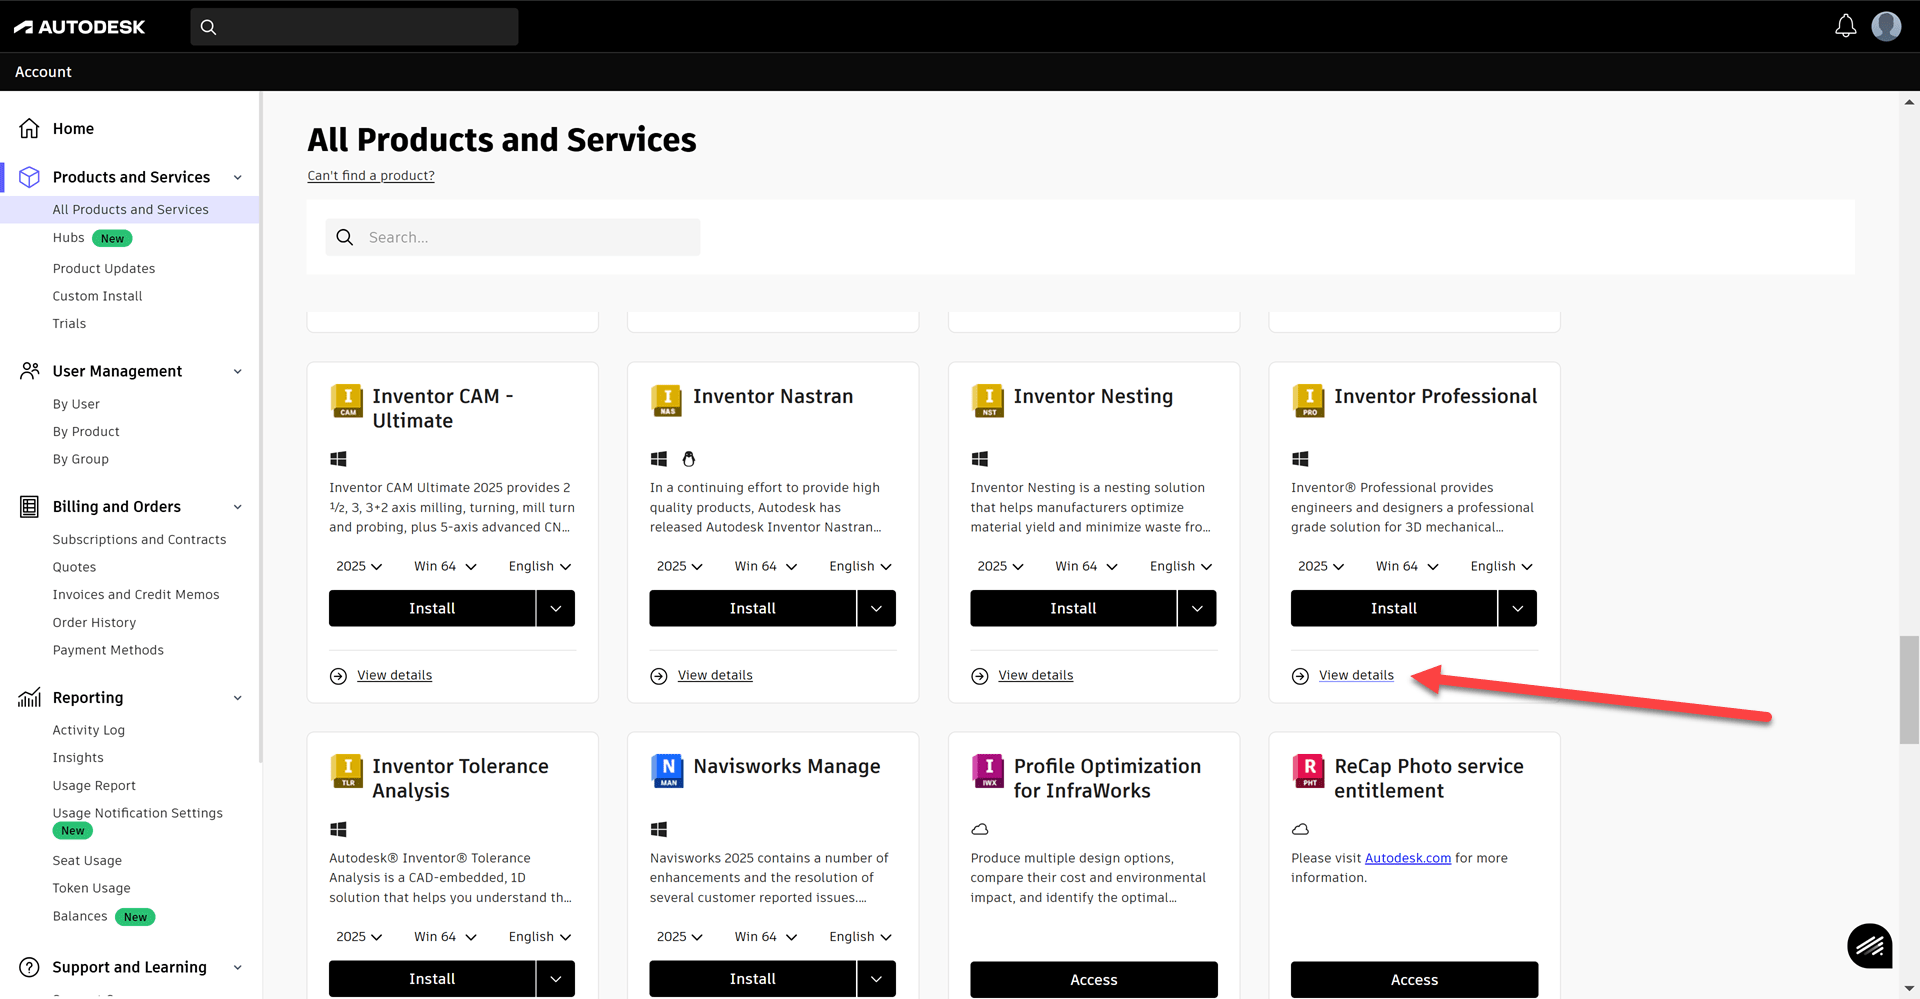Click the Inventor Professional product icon
Screen dimensions: 1920x999
point(1308,401)
